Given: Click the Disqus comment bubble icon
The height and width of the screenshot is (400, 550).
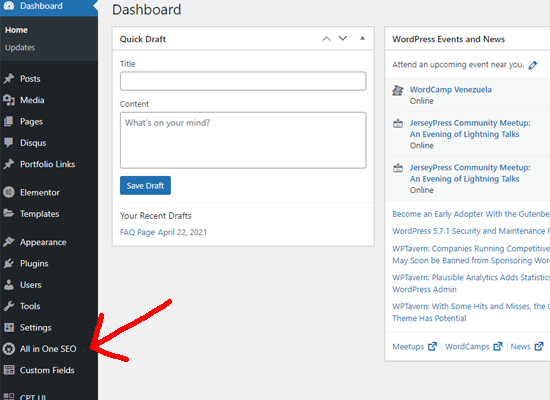Looking at the screenshot, I should (x=8, y=143).
